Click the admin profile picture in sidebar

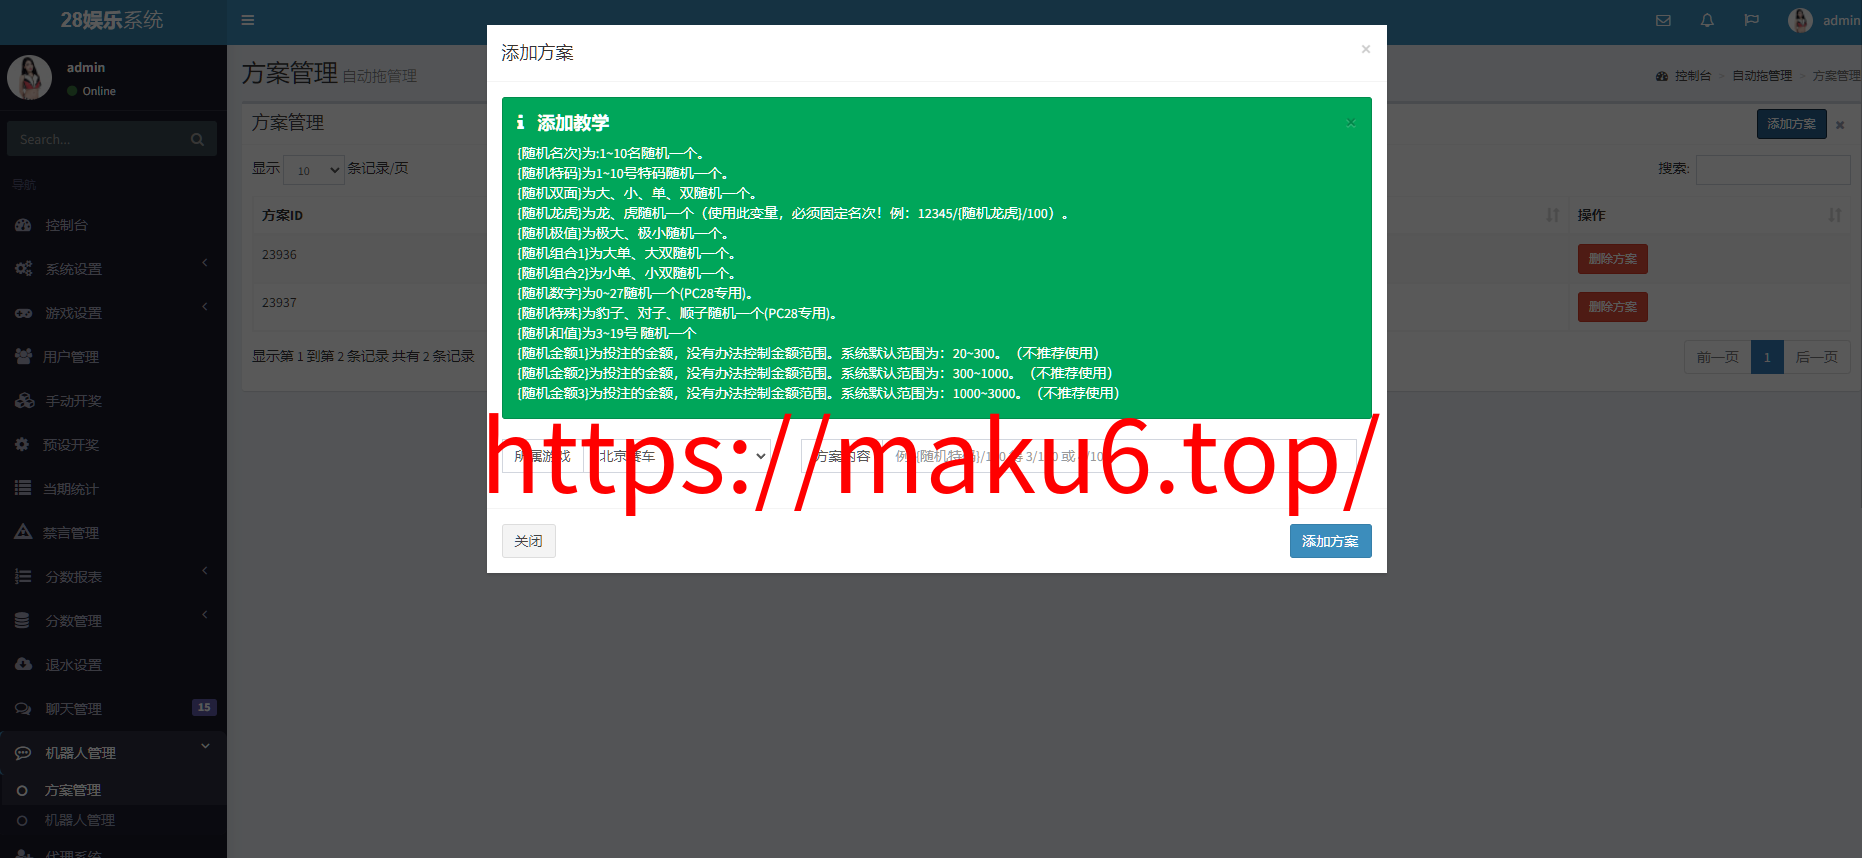coord(29,77)
